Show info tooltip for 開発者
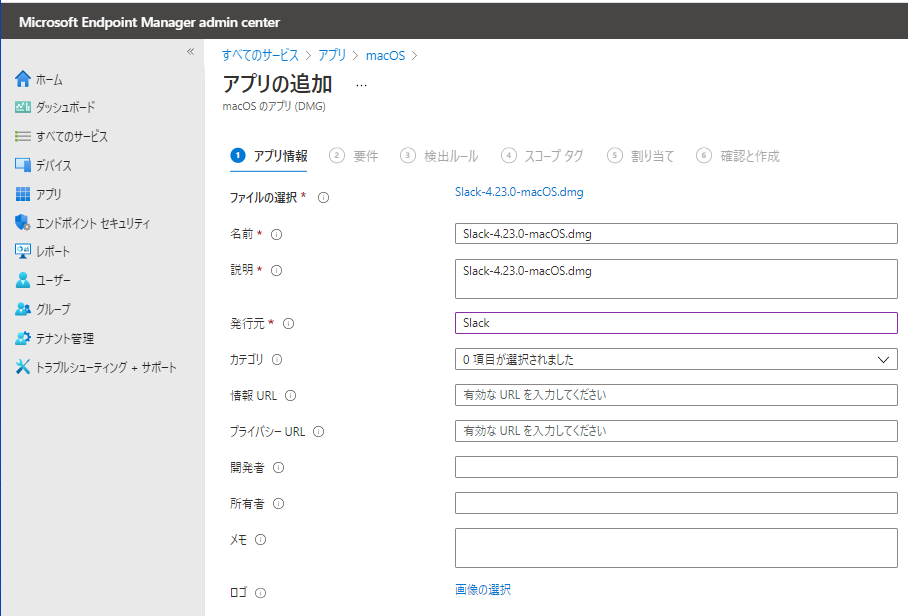Image resolution: width=909 pixels, height=616 pixels. (x=278, y=468)
